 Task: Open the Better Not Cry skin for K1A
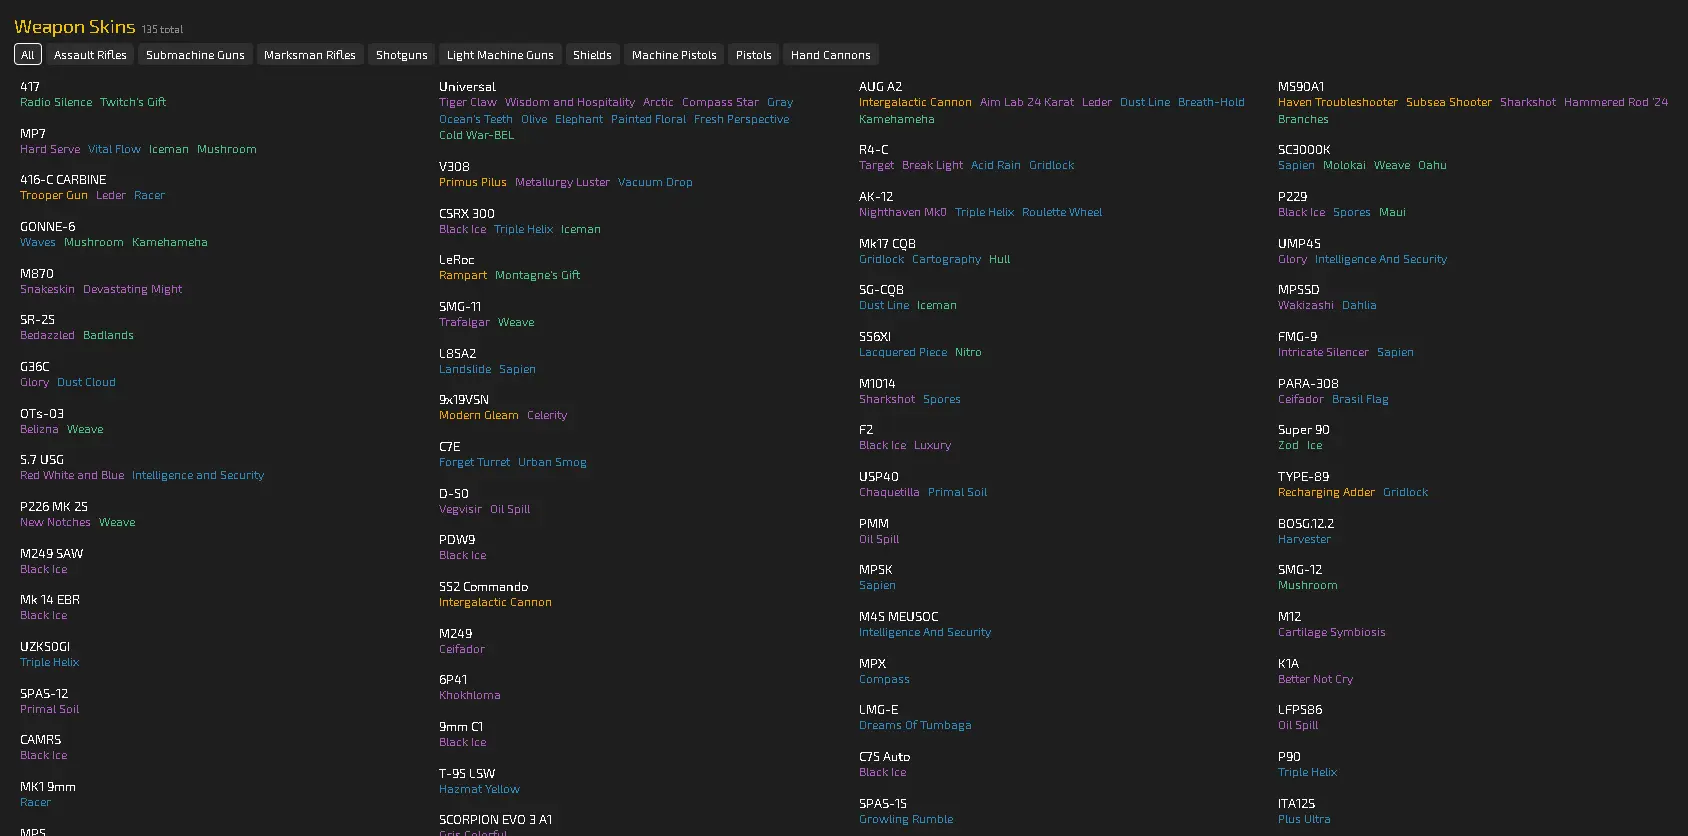[1315, 679]
